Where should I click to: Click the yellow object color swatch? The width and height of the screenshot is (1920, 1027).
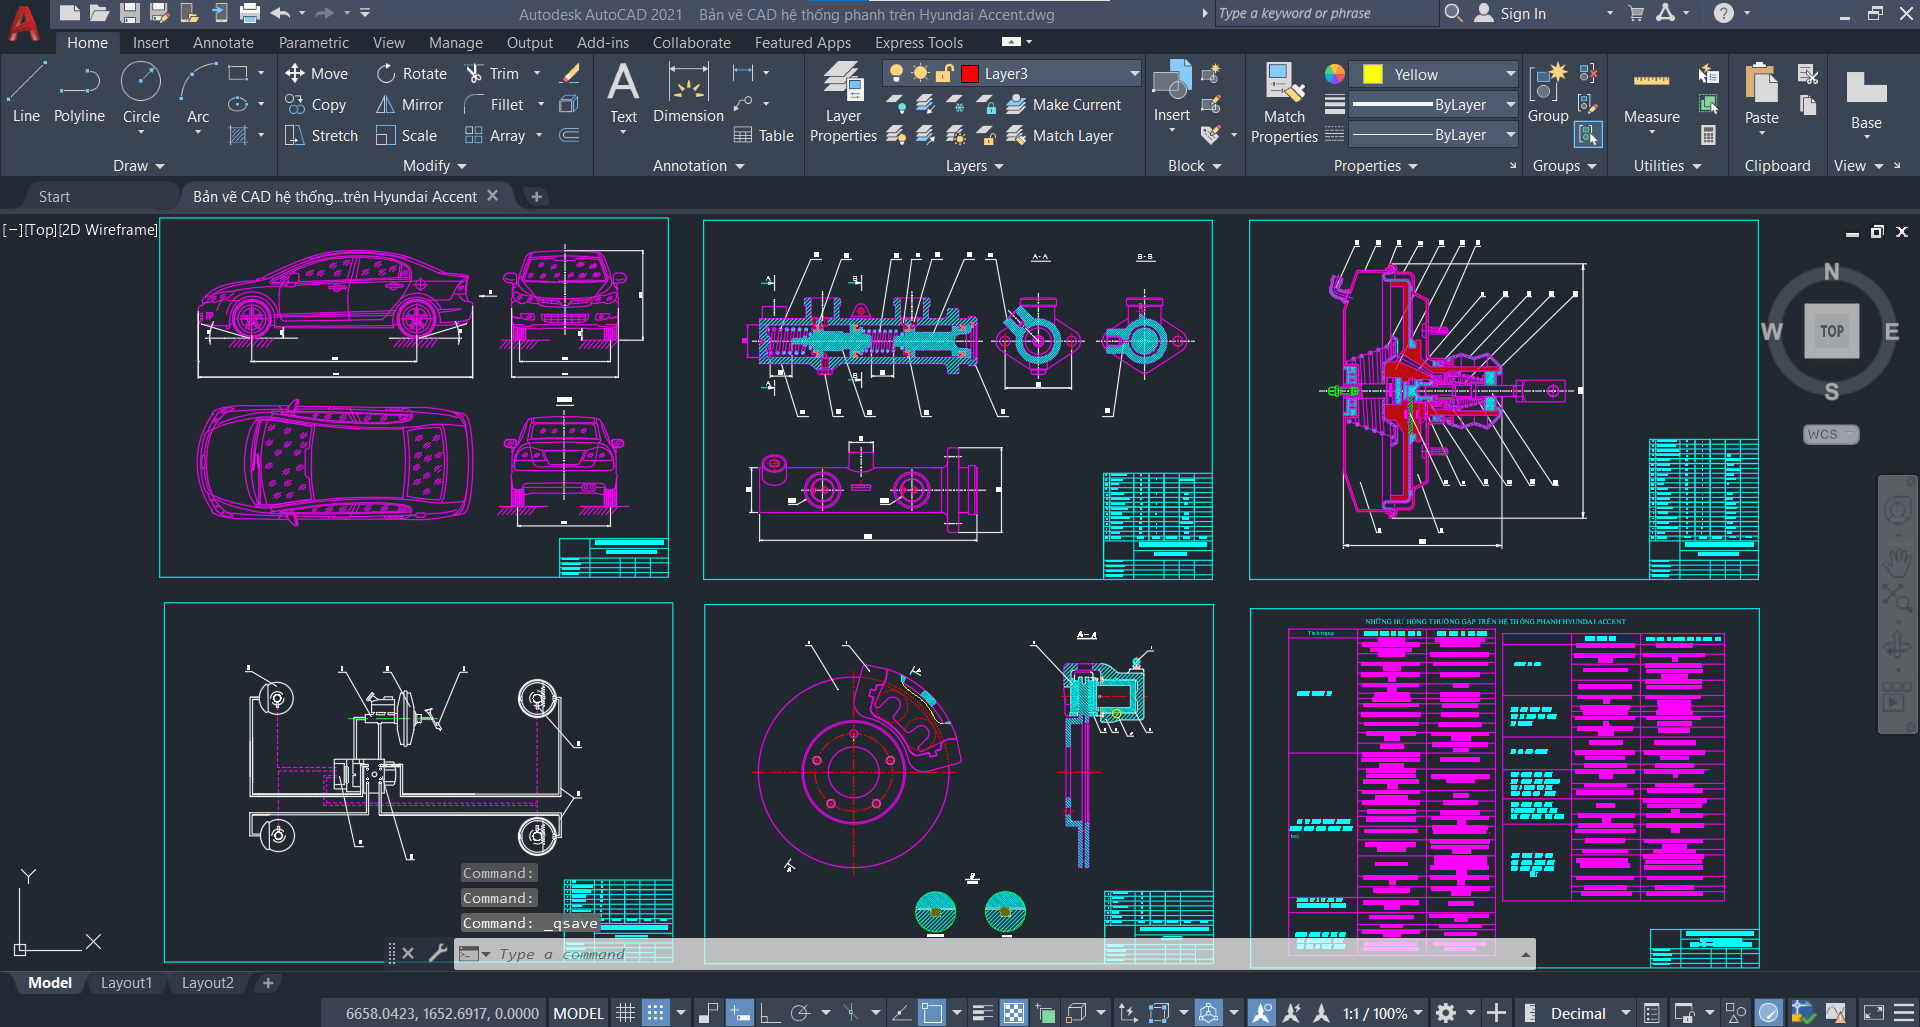pyautogui.click(x=1372, y=74)
